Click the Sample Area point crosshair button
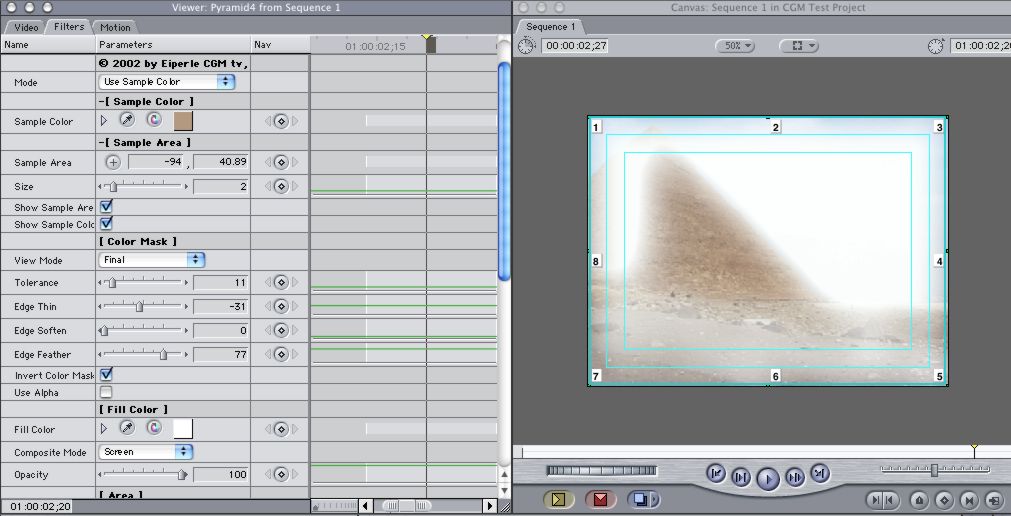Viewport: 1011px width, 516px height. (113, 162)
